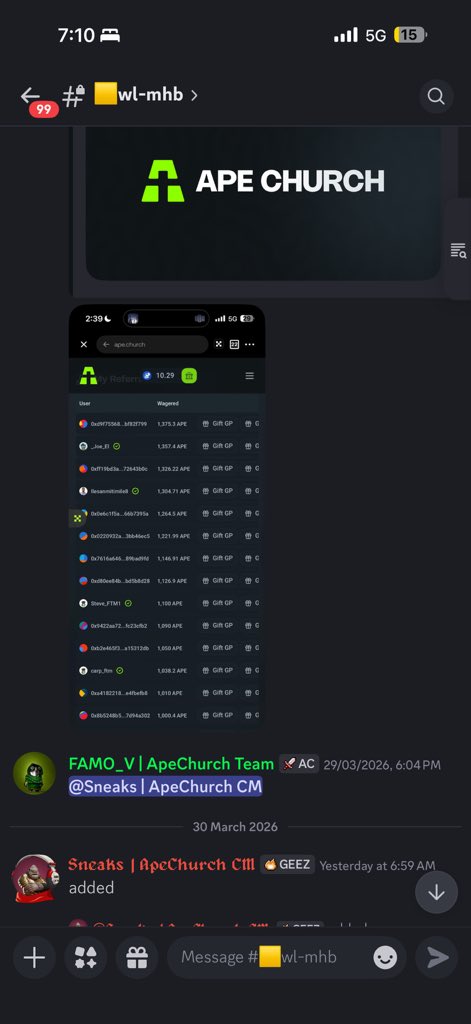
Task: Select the "added" message text
Action: click(x=91, y=888)
